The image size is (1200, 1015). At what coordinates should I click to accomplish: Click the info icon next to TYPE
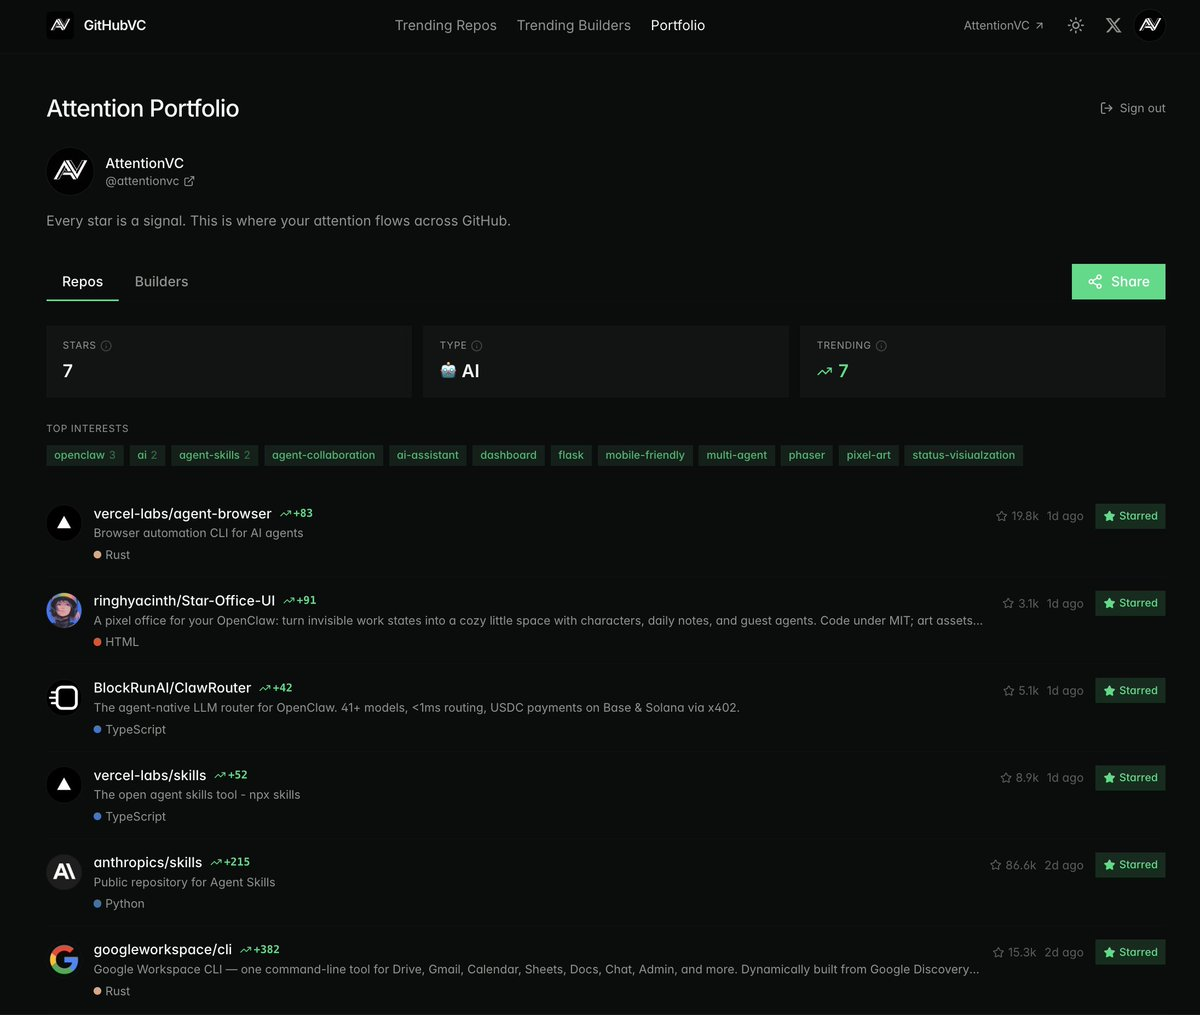tap(477, 346)
